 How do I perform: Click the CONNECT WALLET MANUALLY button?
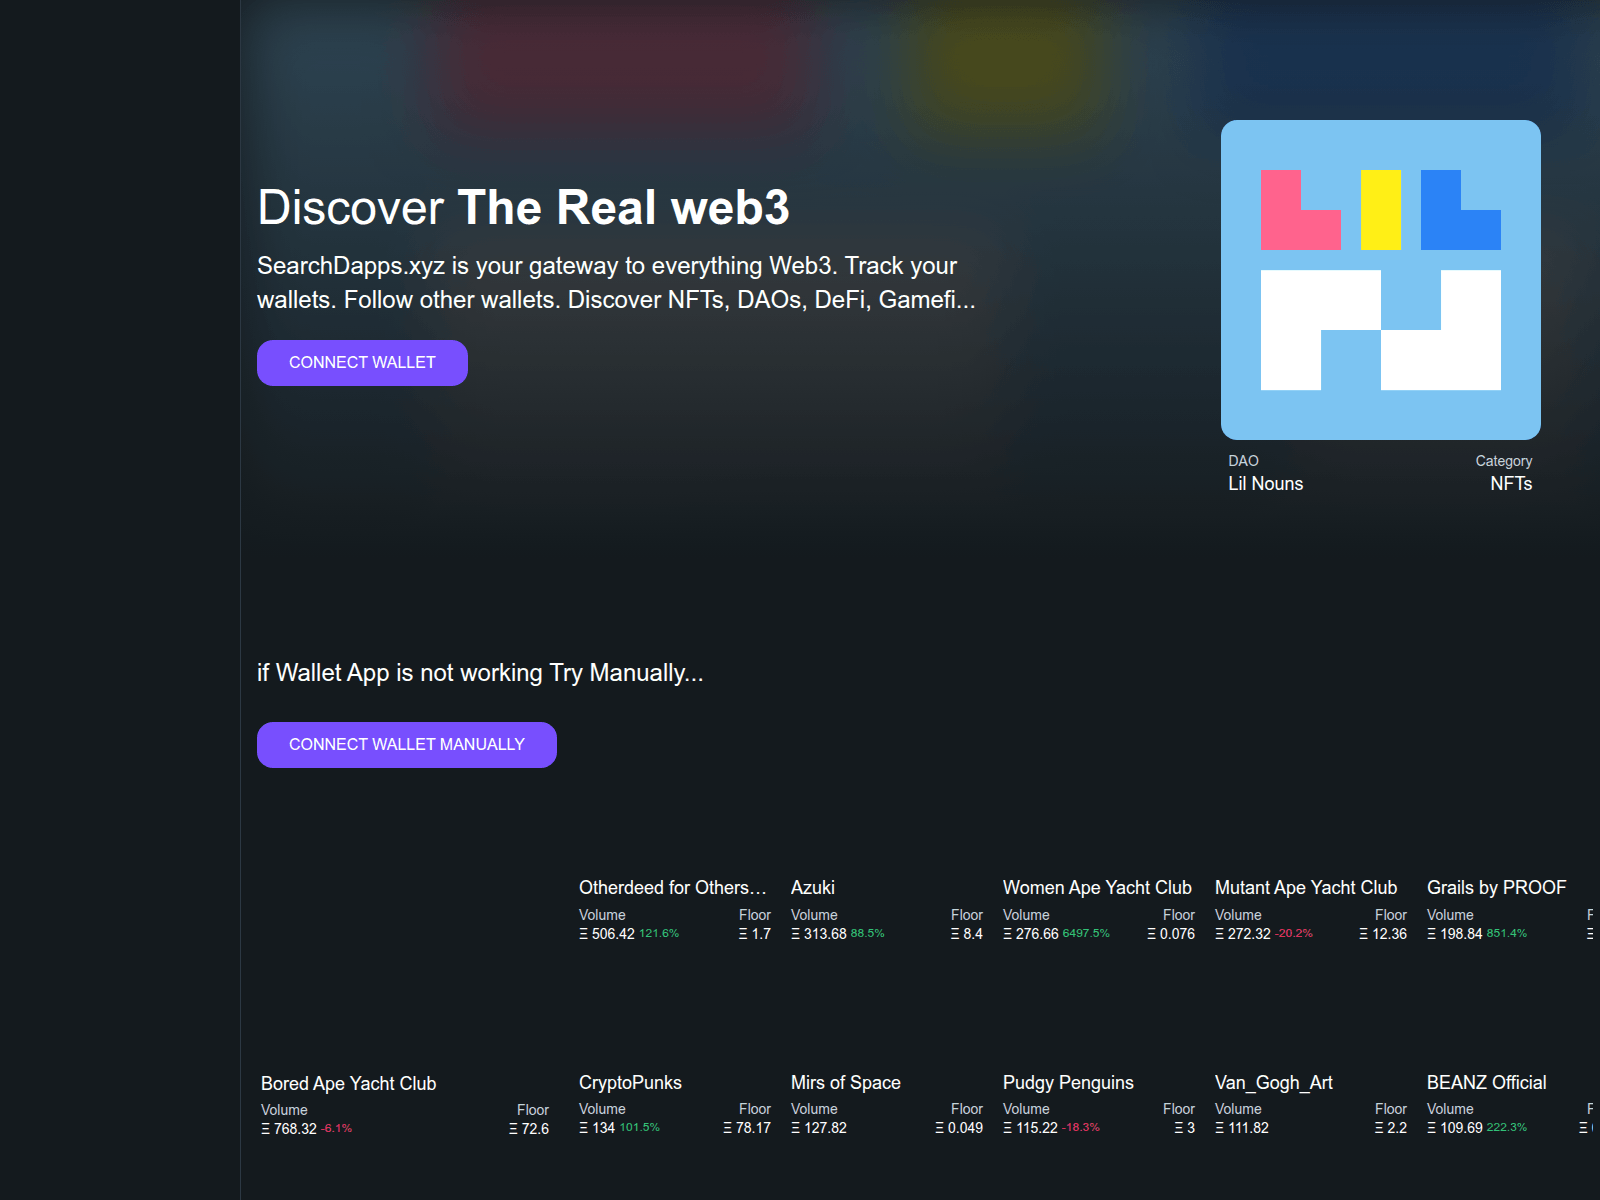[406, 744]
